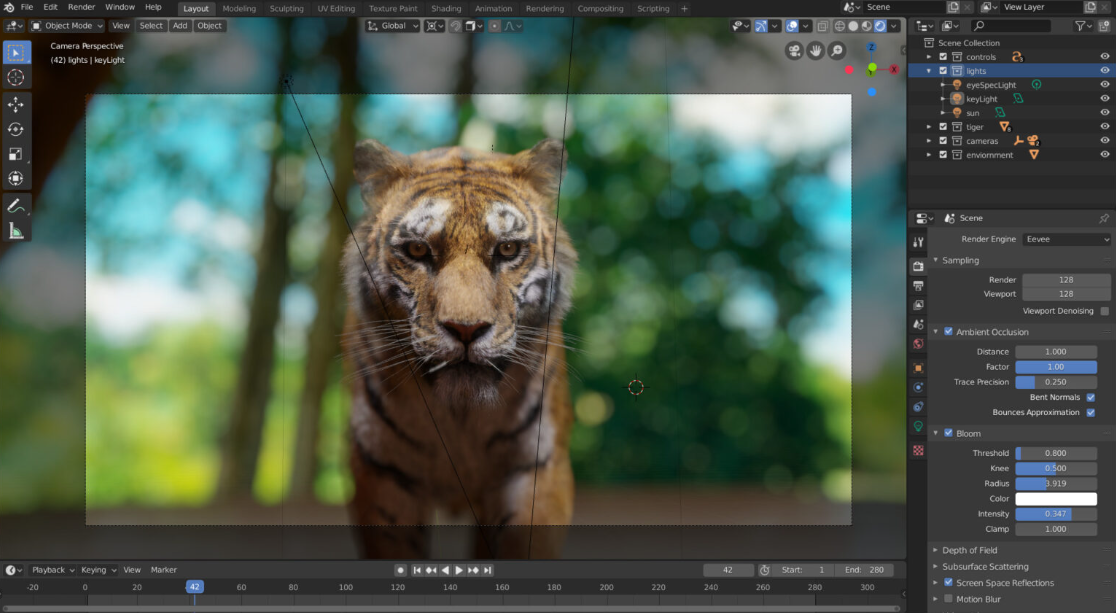Viewport: 1116px width, 613px height.
Task: Open the Object Properties tab
Action: [x=917, y=366]
